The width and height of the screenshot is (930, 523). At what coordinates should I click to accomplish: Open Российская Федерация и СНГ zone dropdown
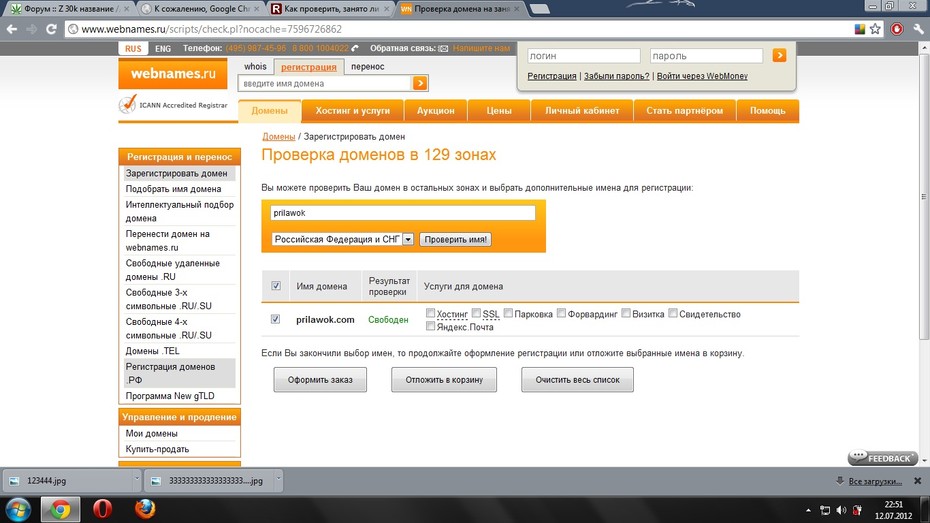[x=343, y=239]
